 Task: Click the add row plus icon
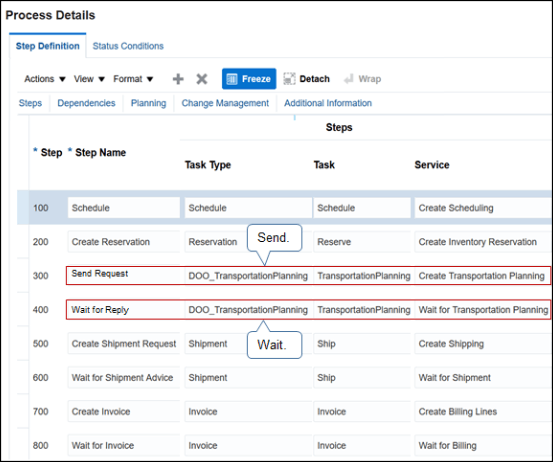coord(178,79)
